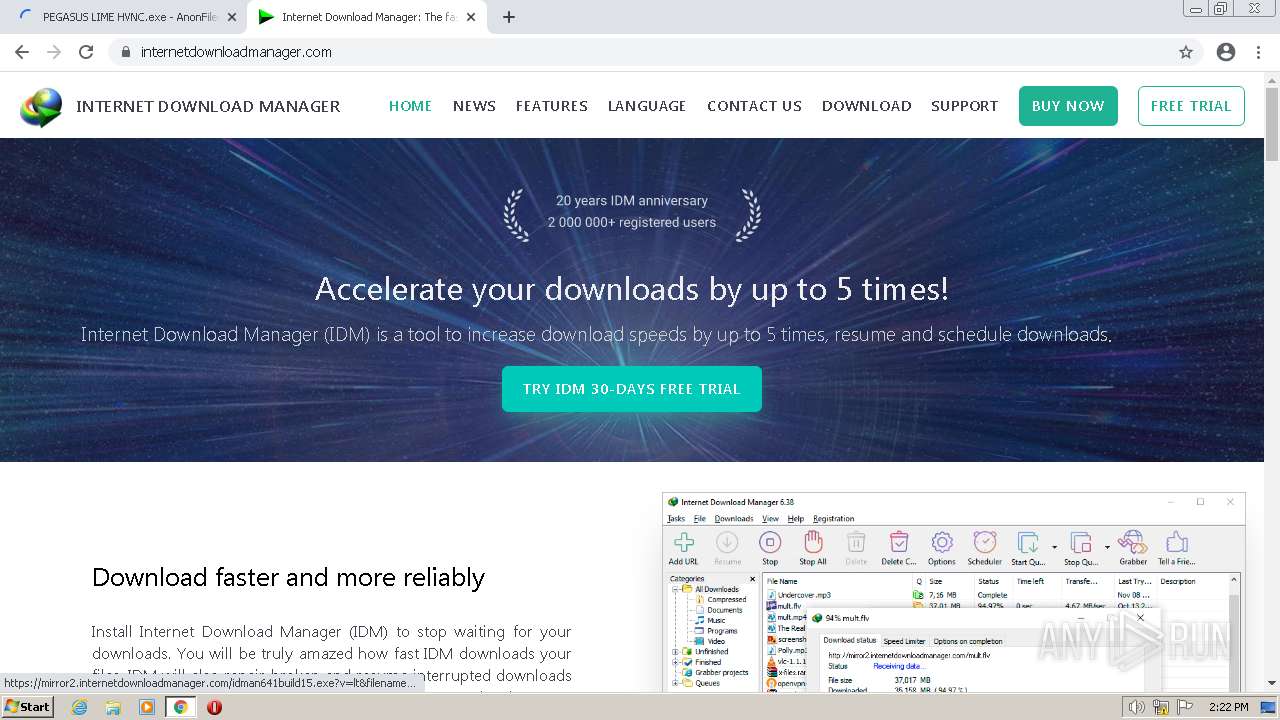Click the INTERNET DOWNLOAD MANAGER site title
This screenshot has height=720, width=1280.
pos(208,106)
